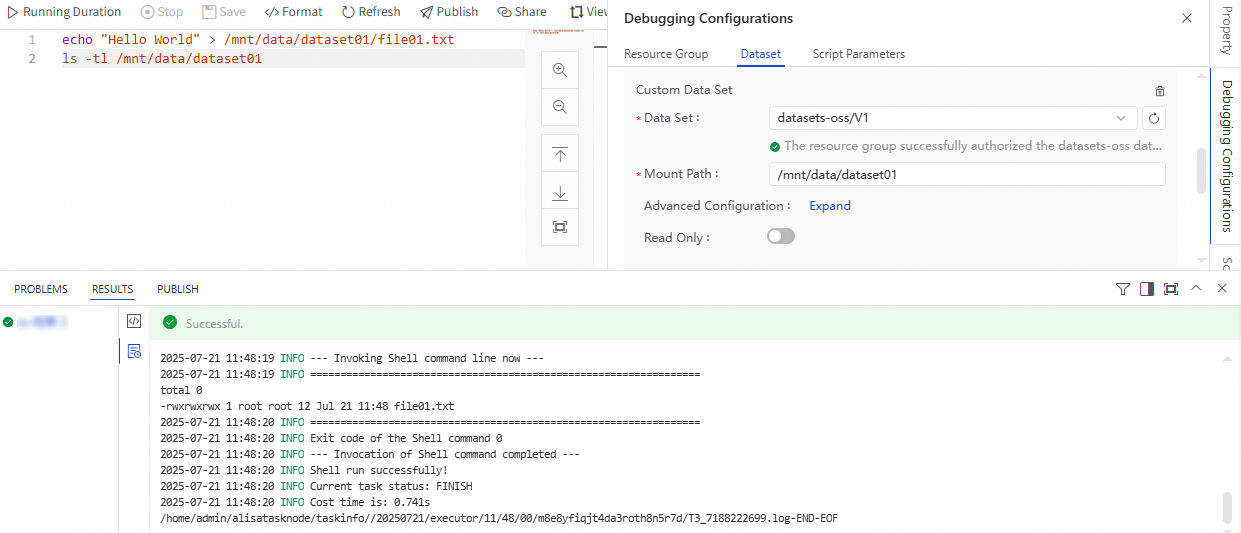This screenshot has height=533, width=1241.
Task: Jump to top using the up-arrow icon
Action: tap(560, 155)
